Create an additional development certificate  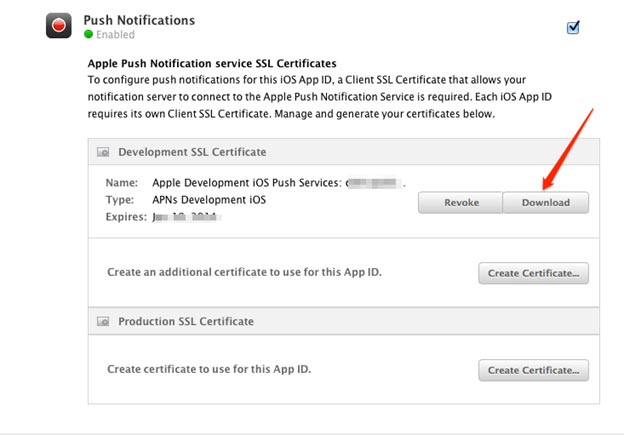tap(533, 273)
